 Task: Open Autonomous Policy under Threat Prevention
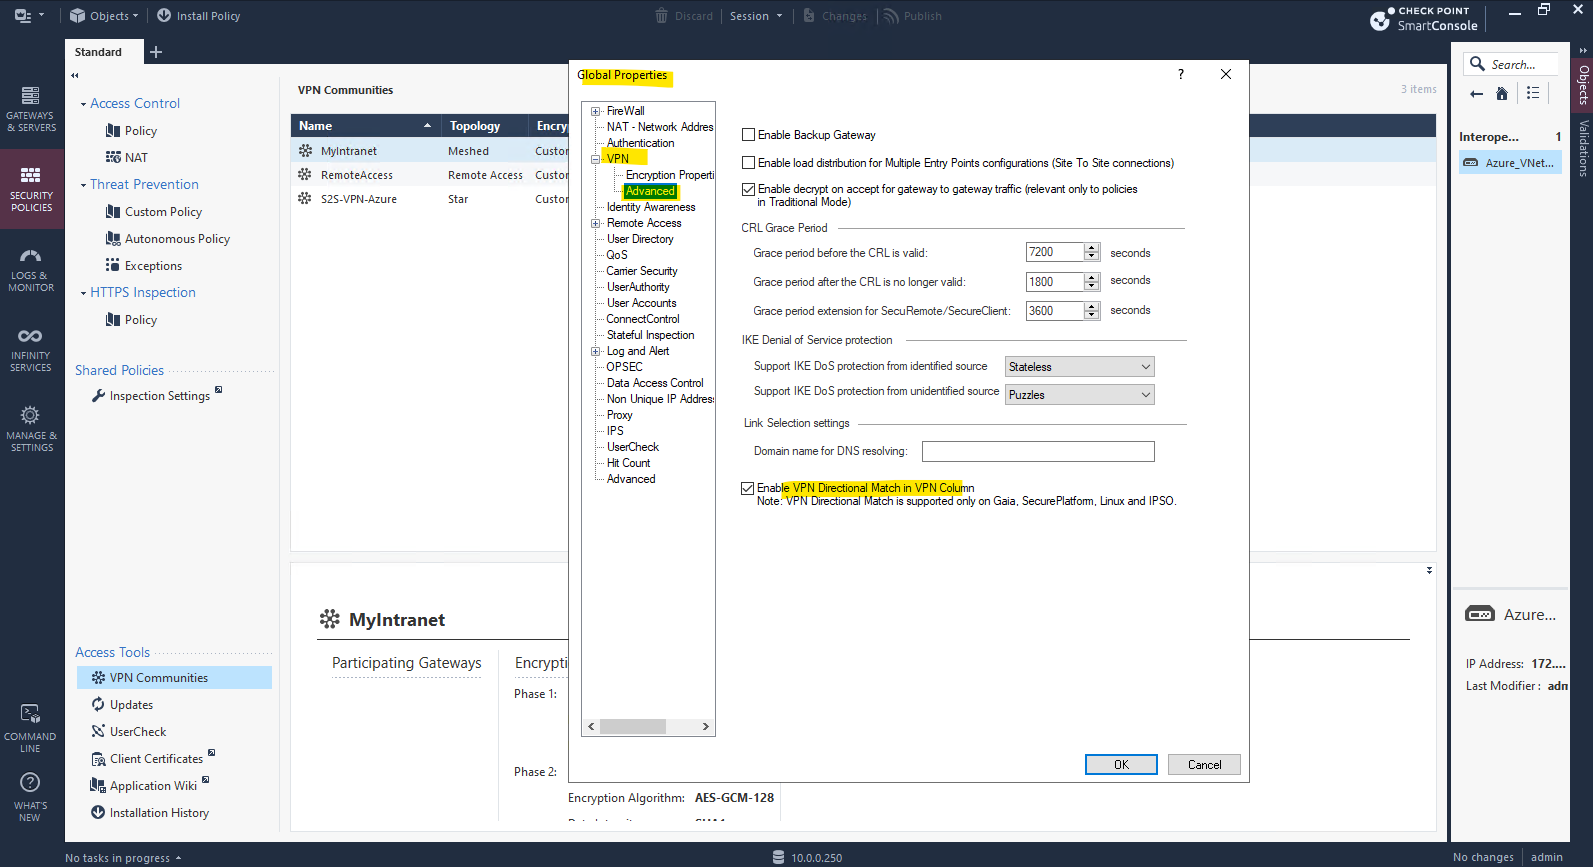pyautogui.click(x=177, y=239)
